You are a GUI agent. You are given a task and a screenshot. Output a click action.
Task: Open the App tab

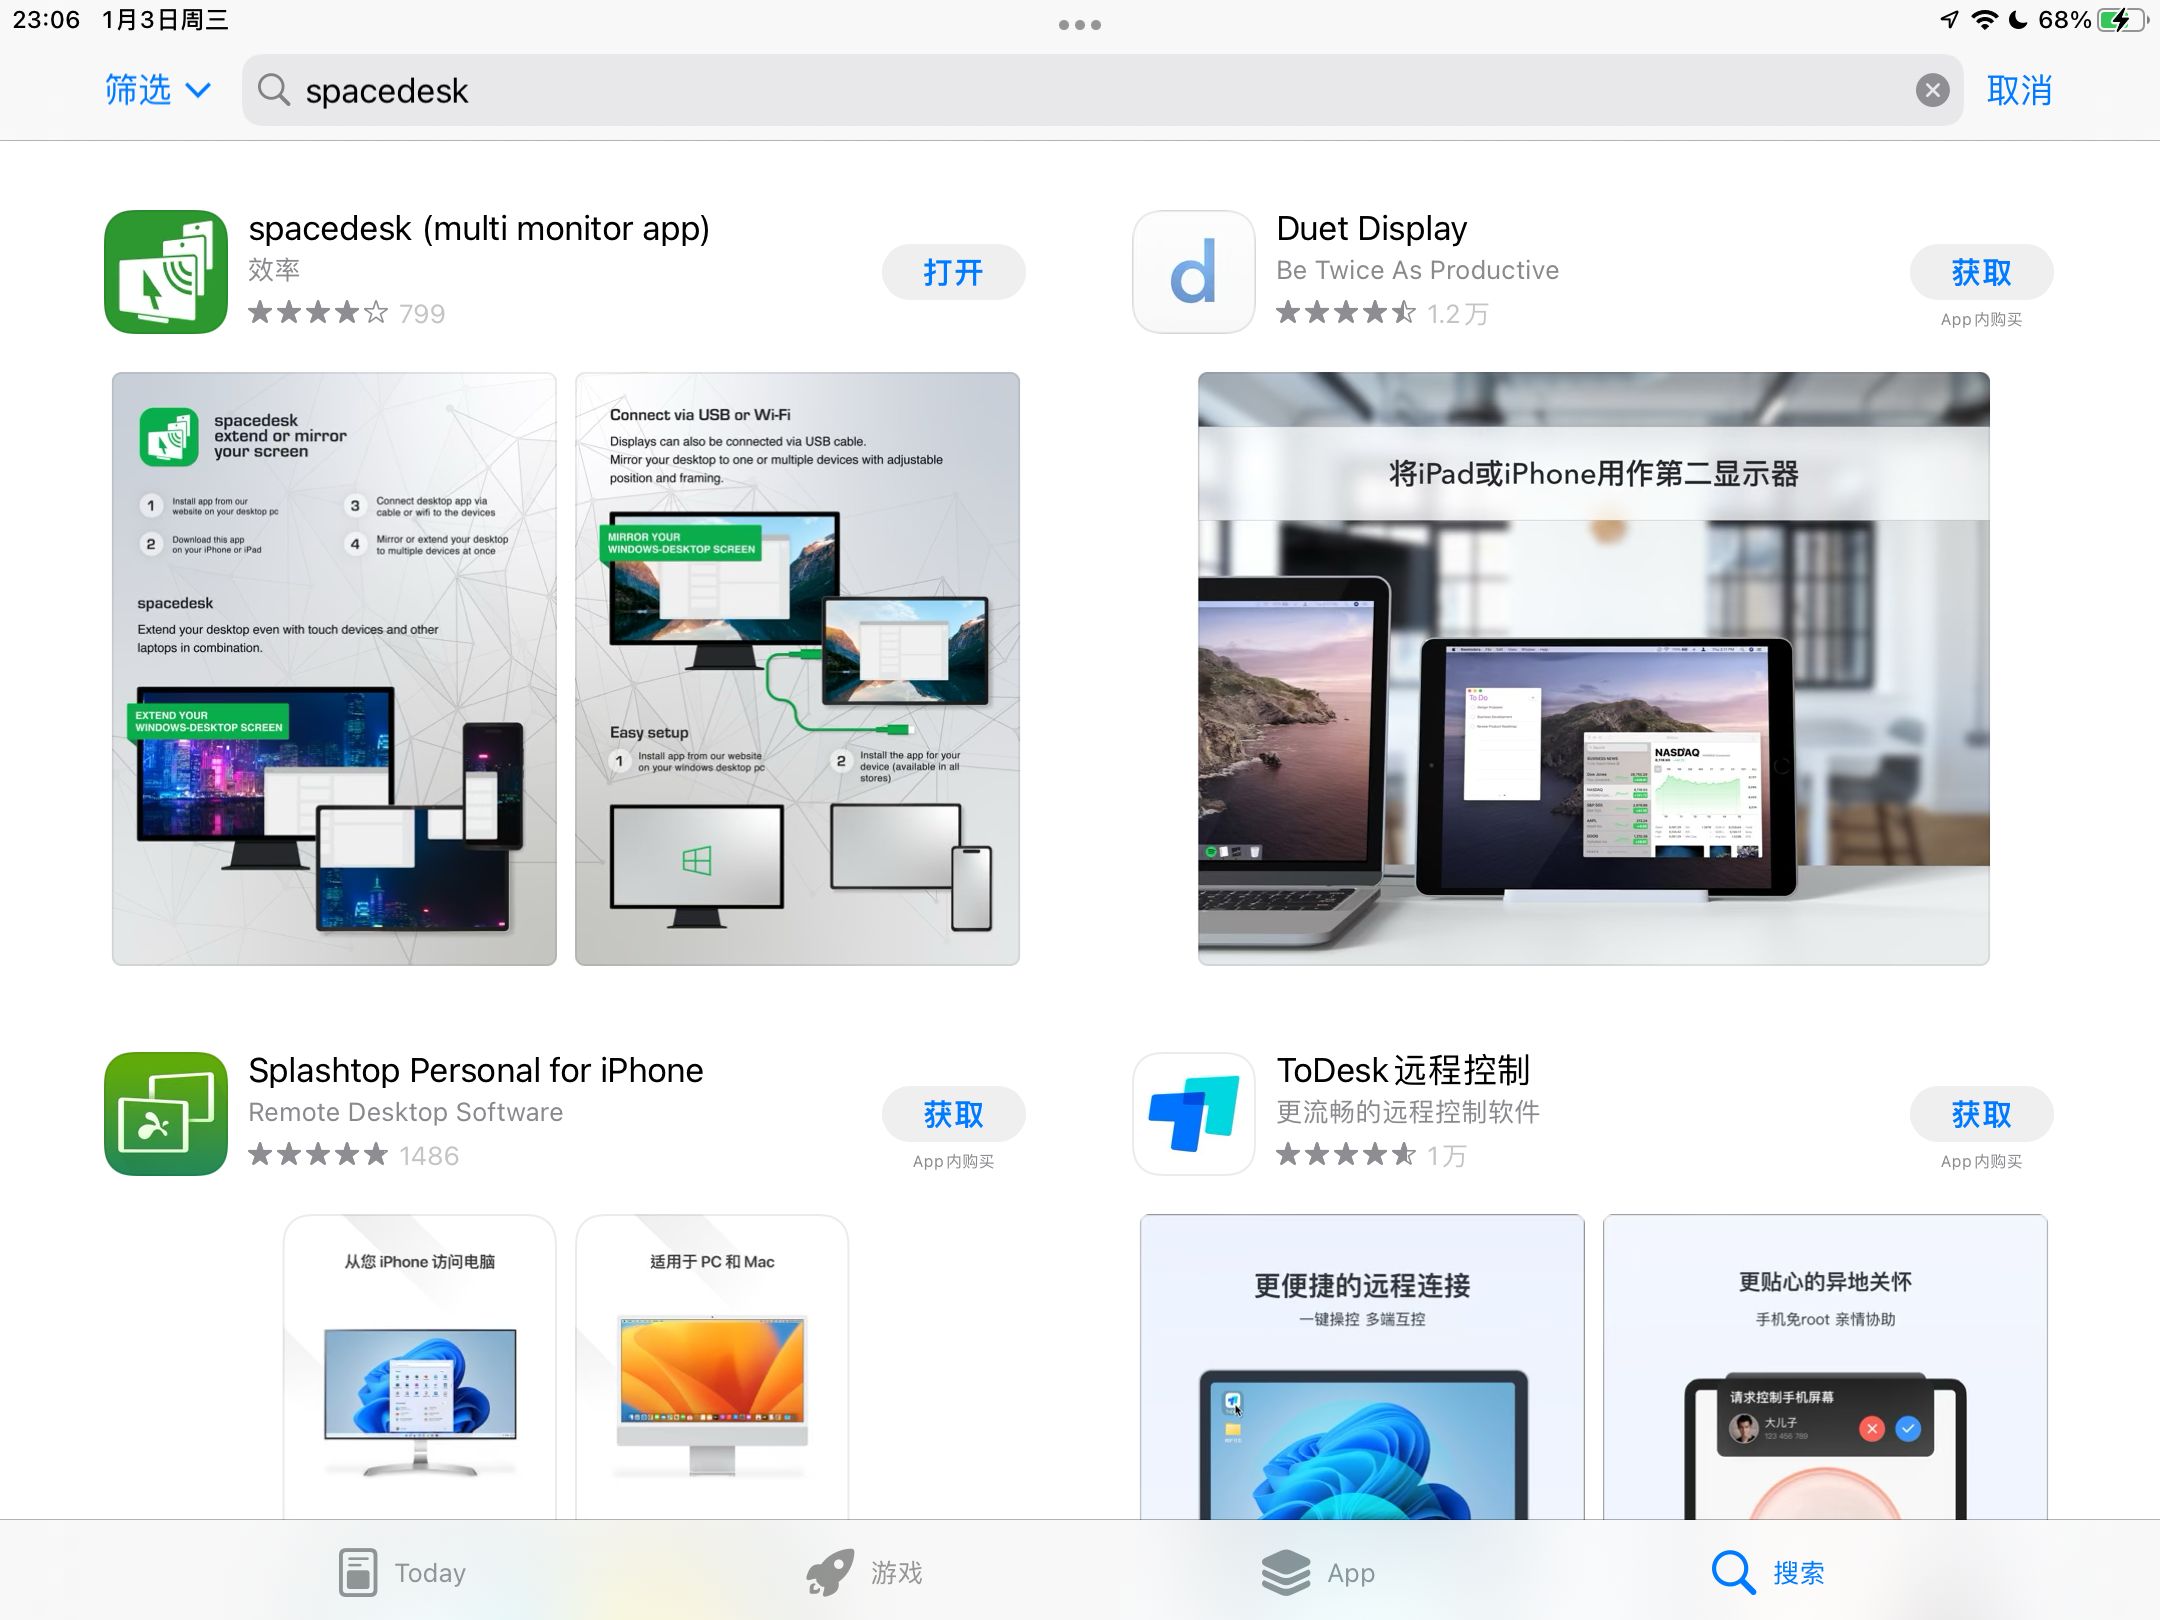click(x=1318, y=1572)
